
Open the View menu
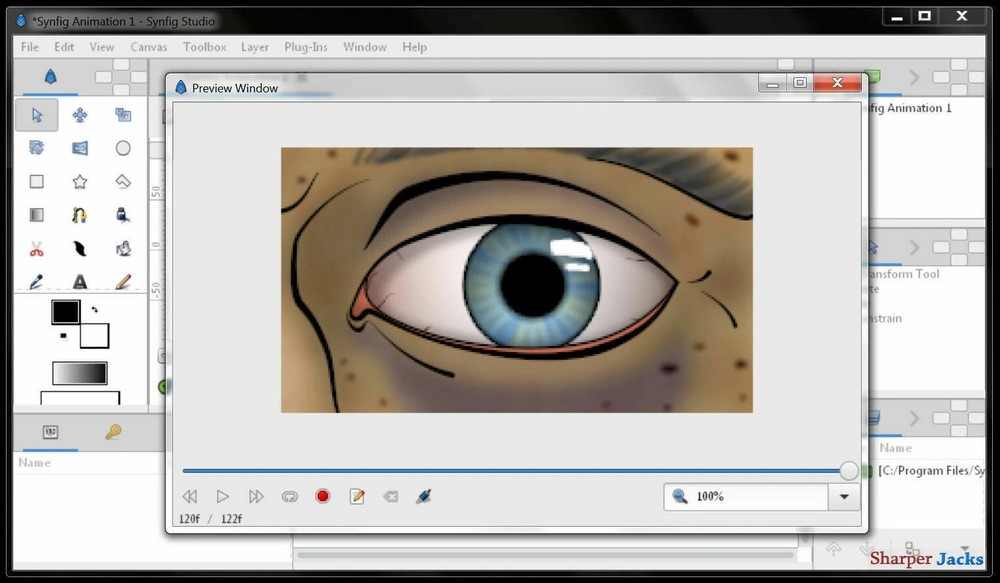101,47
